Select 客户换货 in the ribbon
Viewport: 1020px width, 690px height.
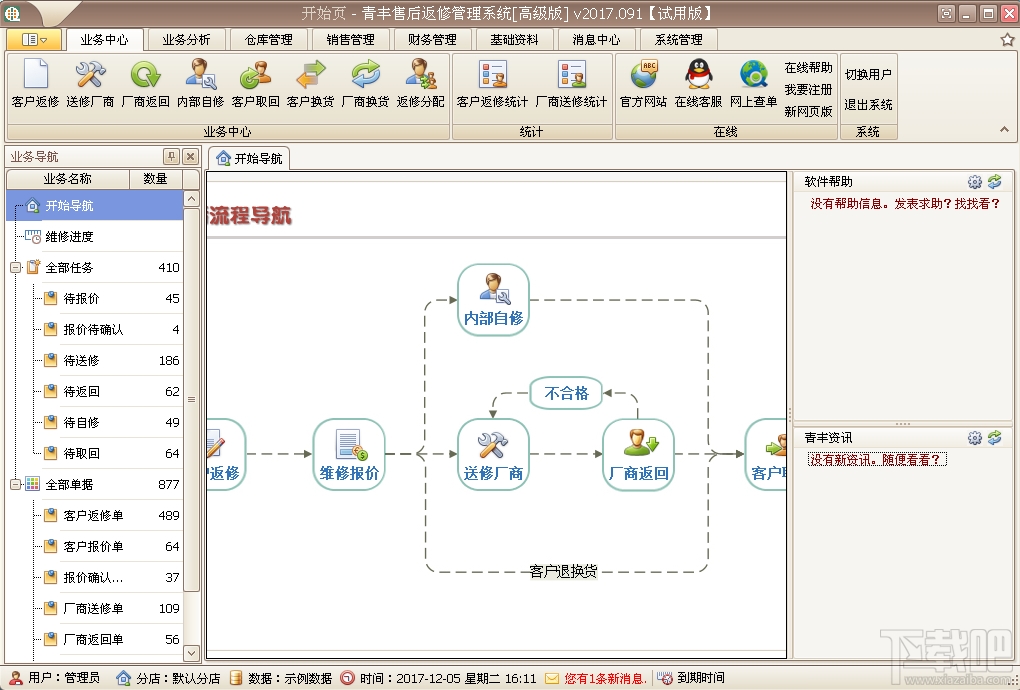click(310, 83)
